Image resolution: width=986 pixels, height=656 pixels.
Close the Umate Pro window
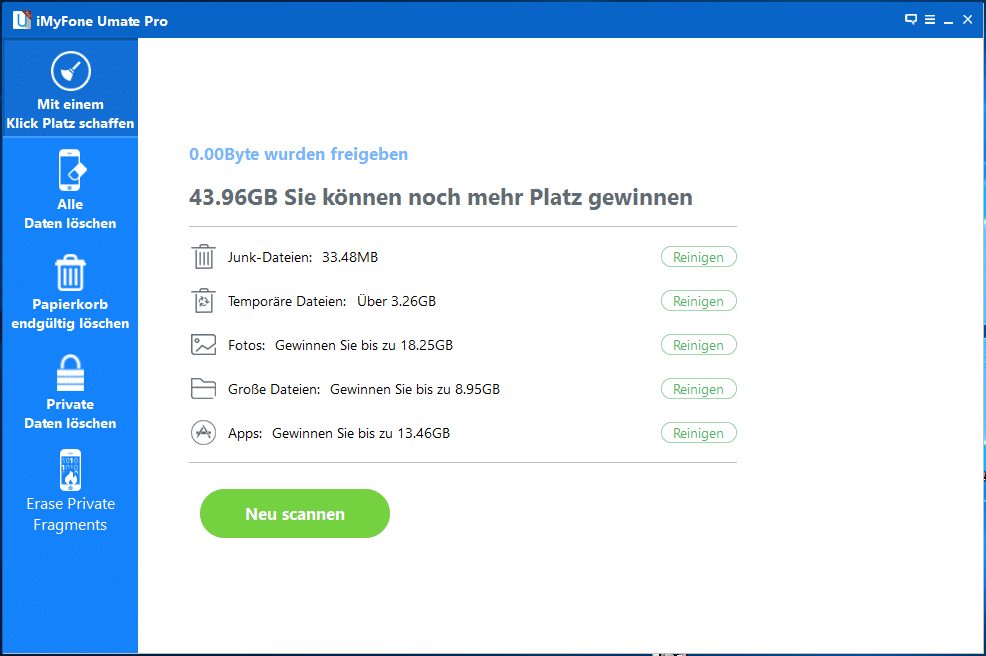[x=968, y=19]
